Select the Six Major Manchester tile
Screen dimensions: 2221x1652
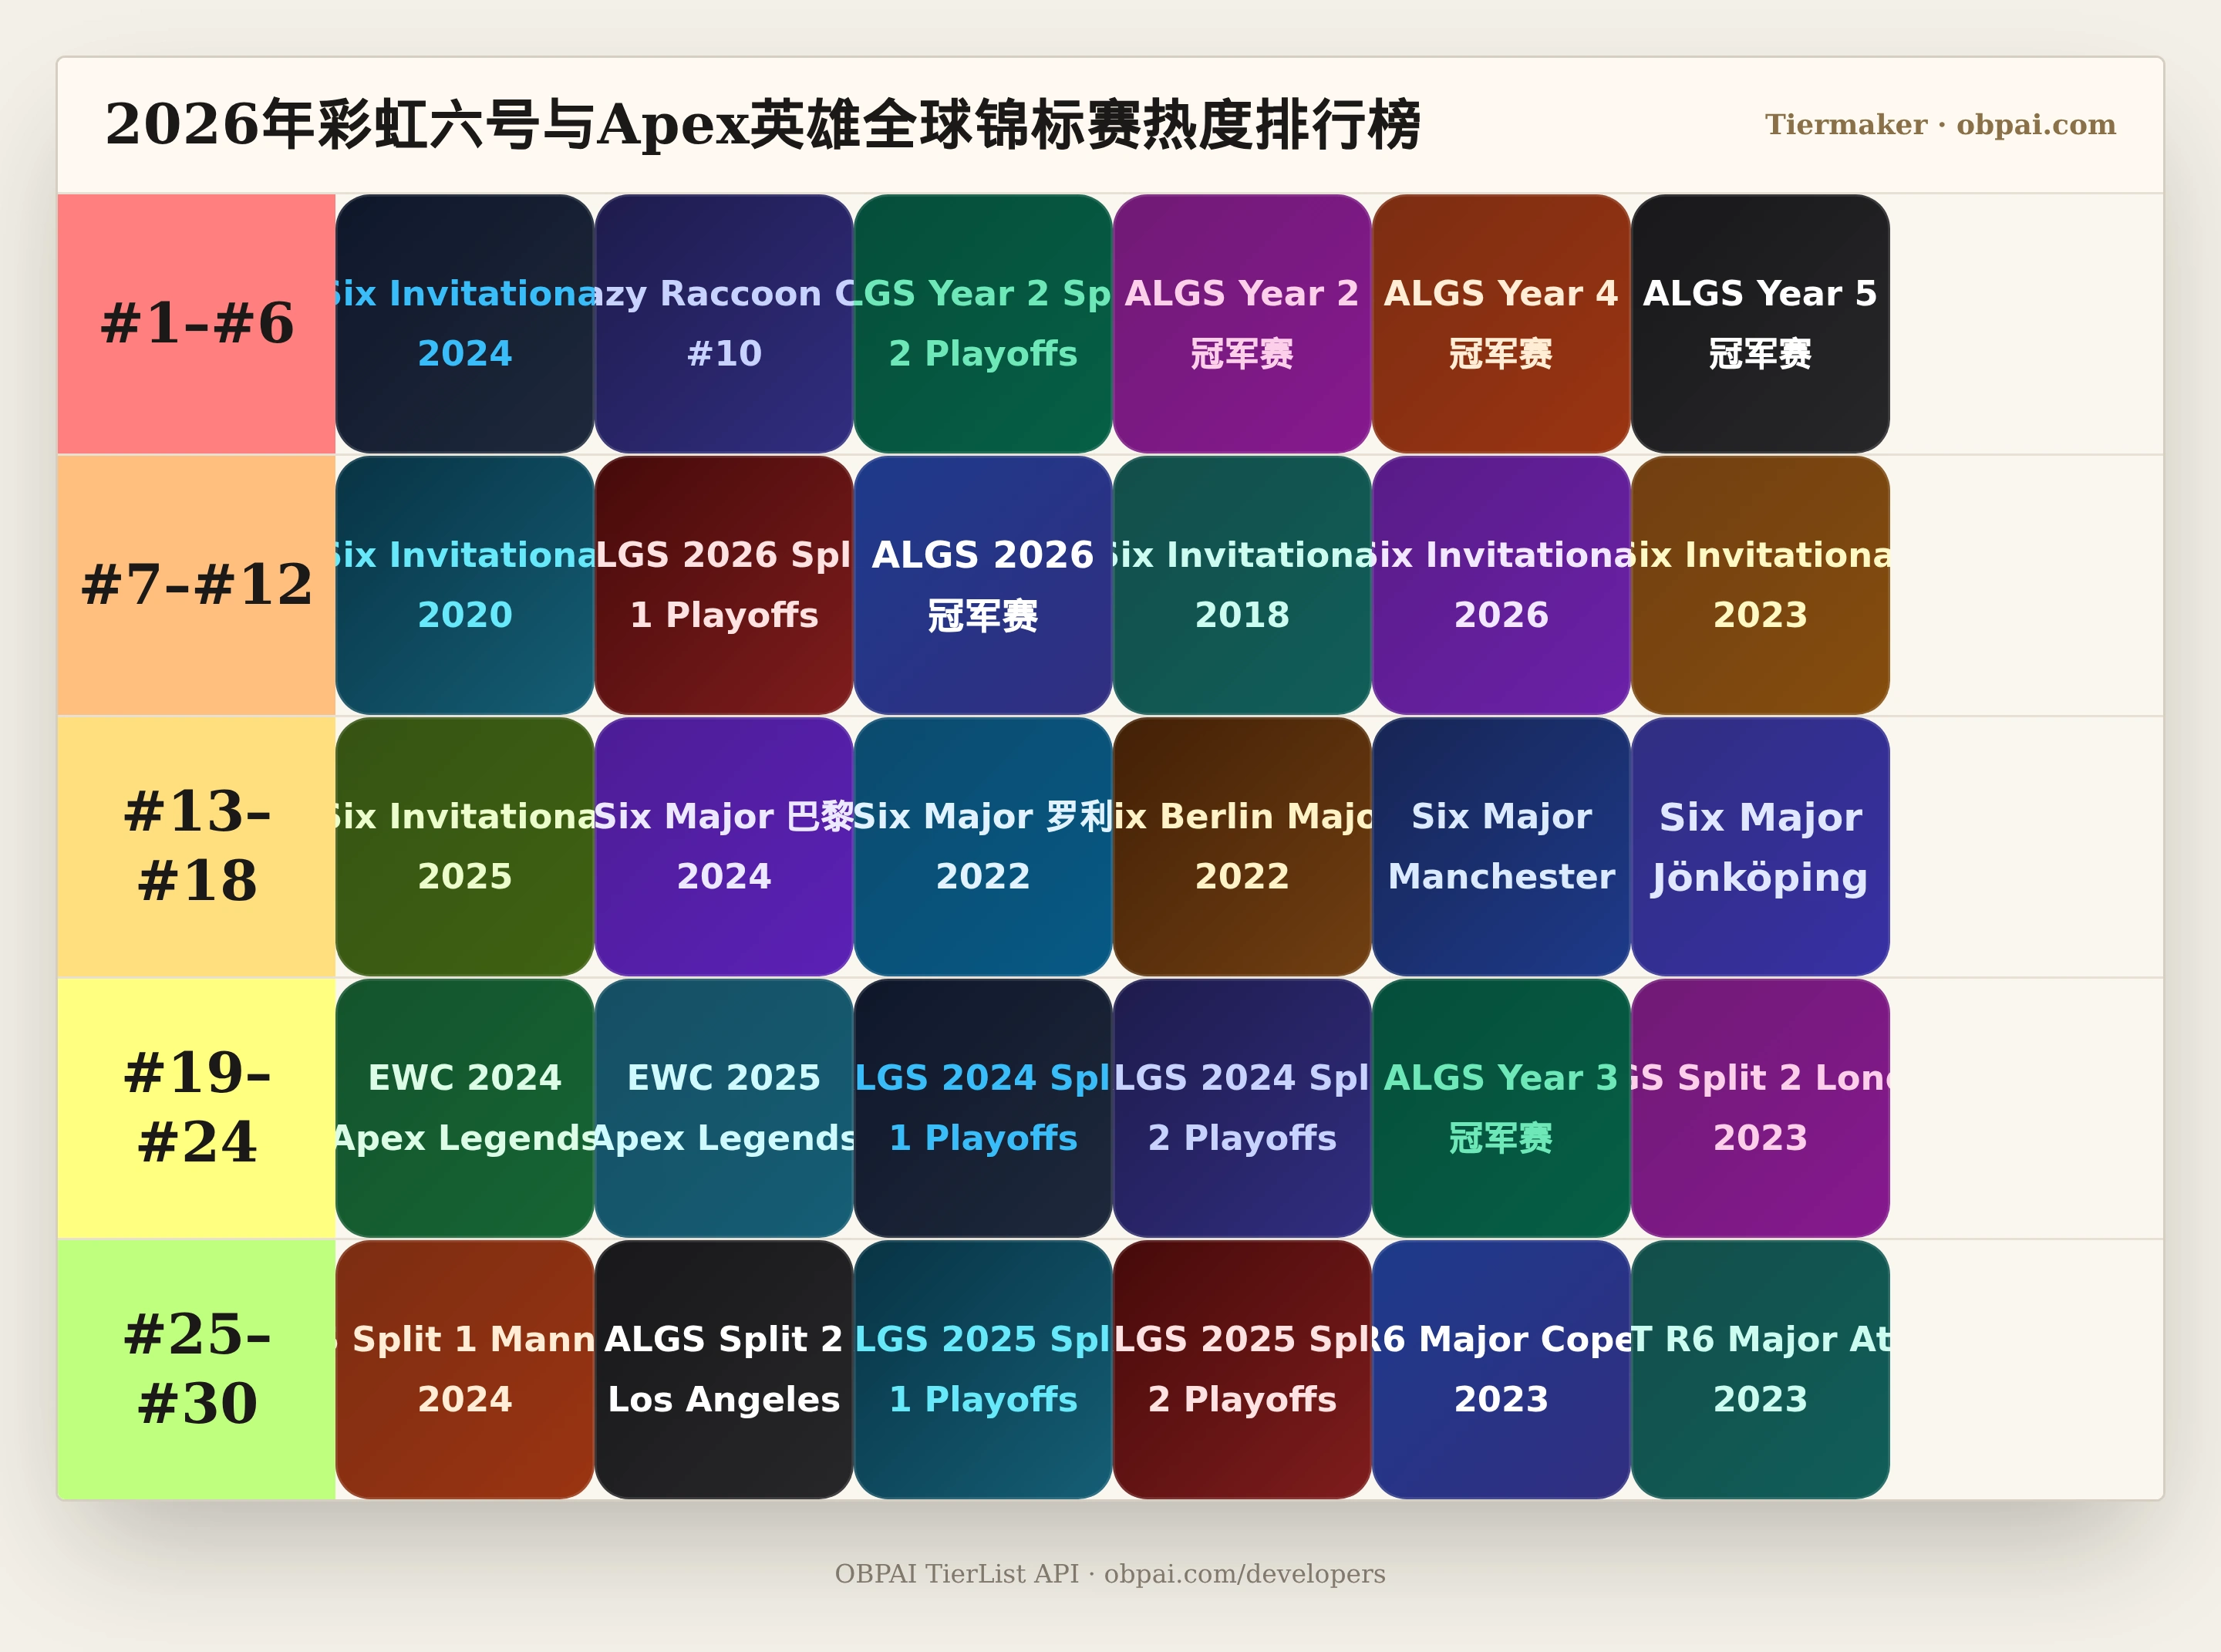point(1501,847)
